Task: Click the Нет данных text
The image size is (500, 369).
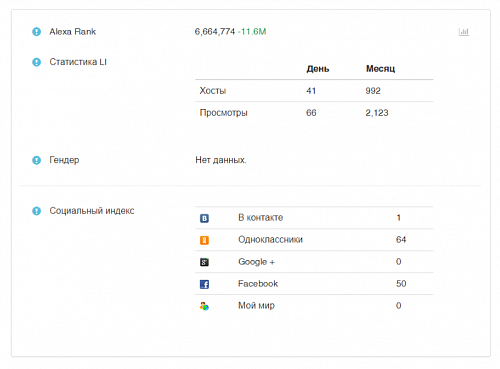Action: click(221, 160)
